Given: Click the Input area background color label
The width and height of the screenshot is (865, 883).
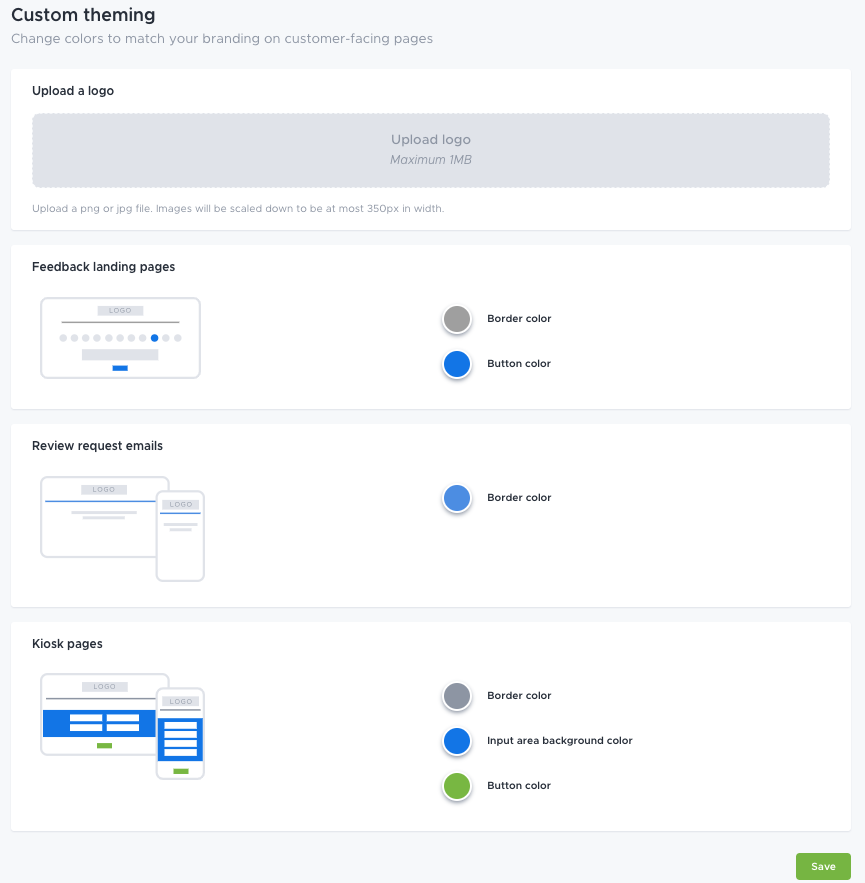Looking at the screenshot, I should point(560,741).
